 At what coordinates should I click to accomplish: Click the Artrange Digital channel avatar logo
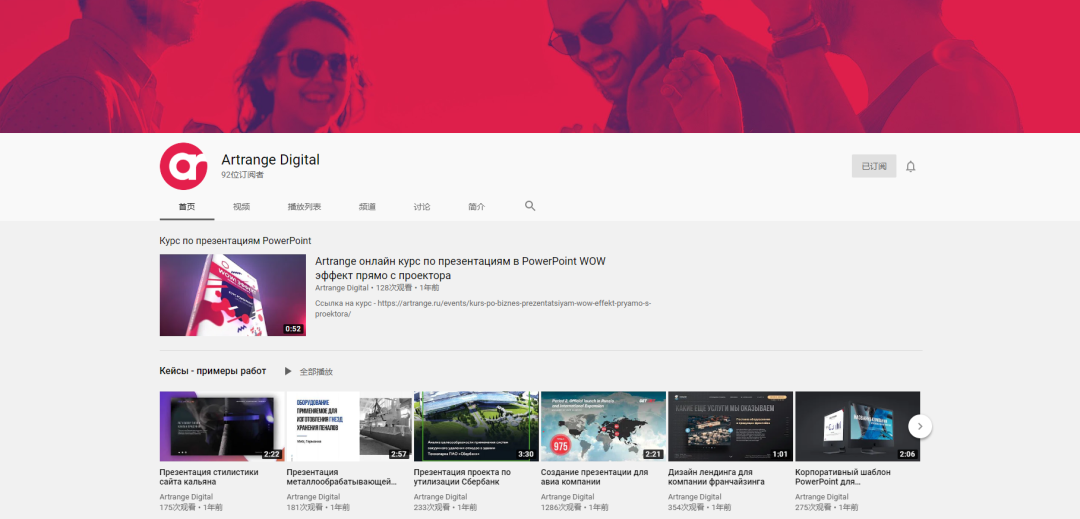(184, 166)
